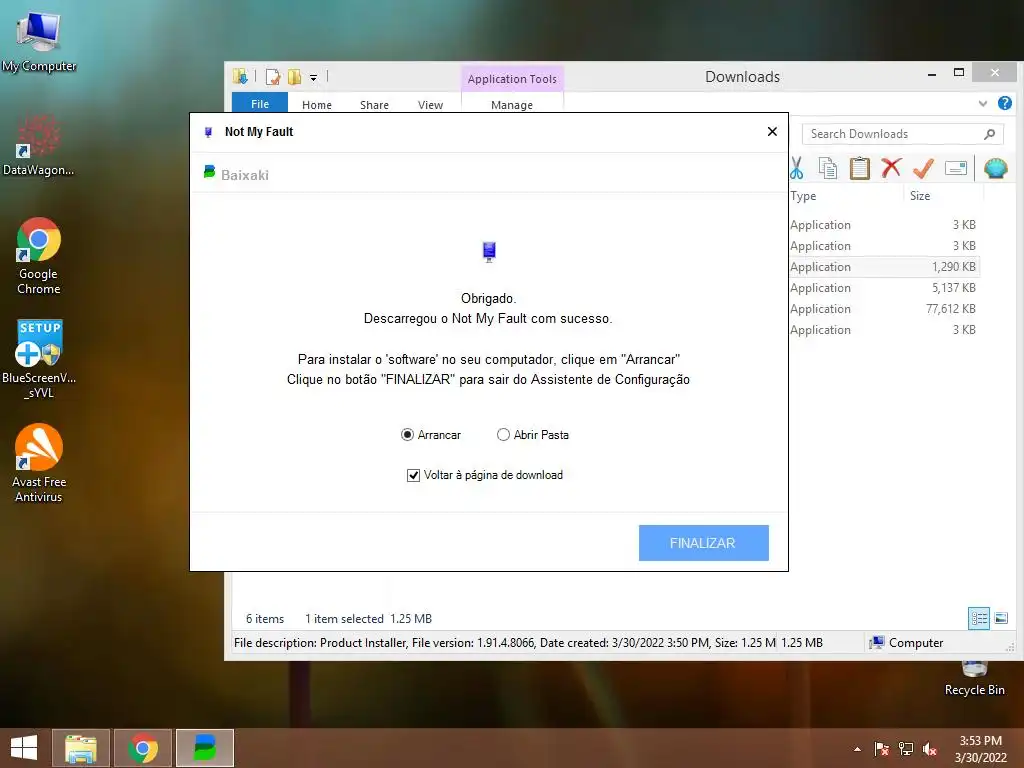The image size is (1024, 768).
Task: Open the Manage ribbon tab
Action: click(512, 104)
